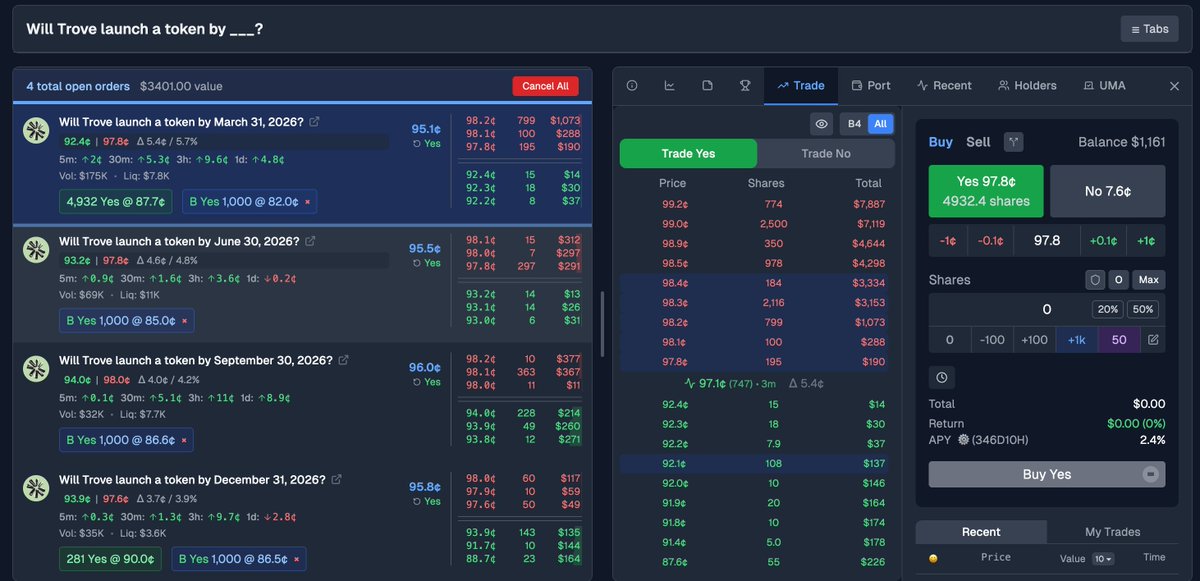Click the Trove logo of the June 30 market
The height and width of the screenshot is (581, 1200).
(37, 250)
